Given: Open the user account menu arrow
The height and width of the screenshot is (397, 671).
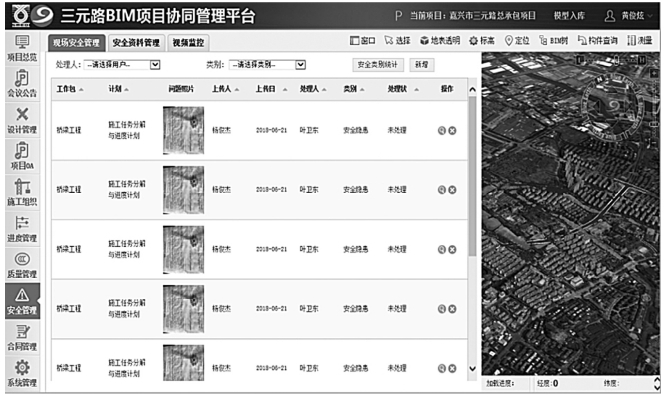Looking at the screenshot, I should click(x=650, y=16).
